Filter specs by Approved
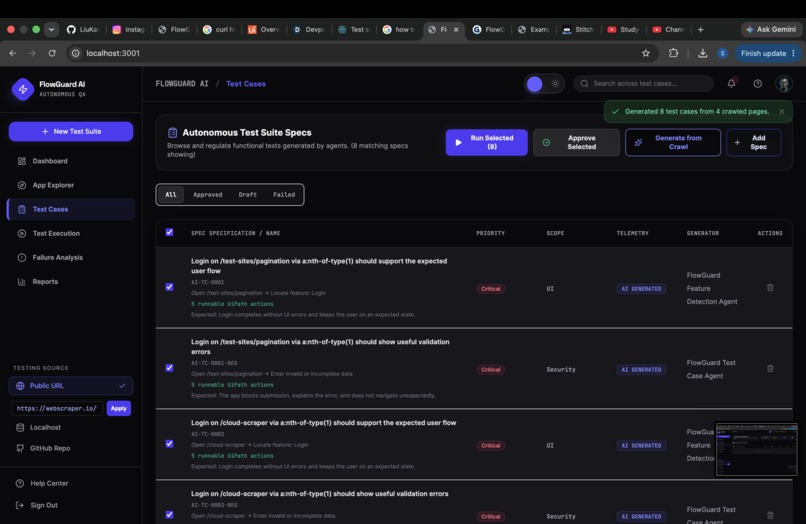 tap(208, 195)
